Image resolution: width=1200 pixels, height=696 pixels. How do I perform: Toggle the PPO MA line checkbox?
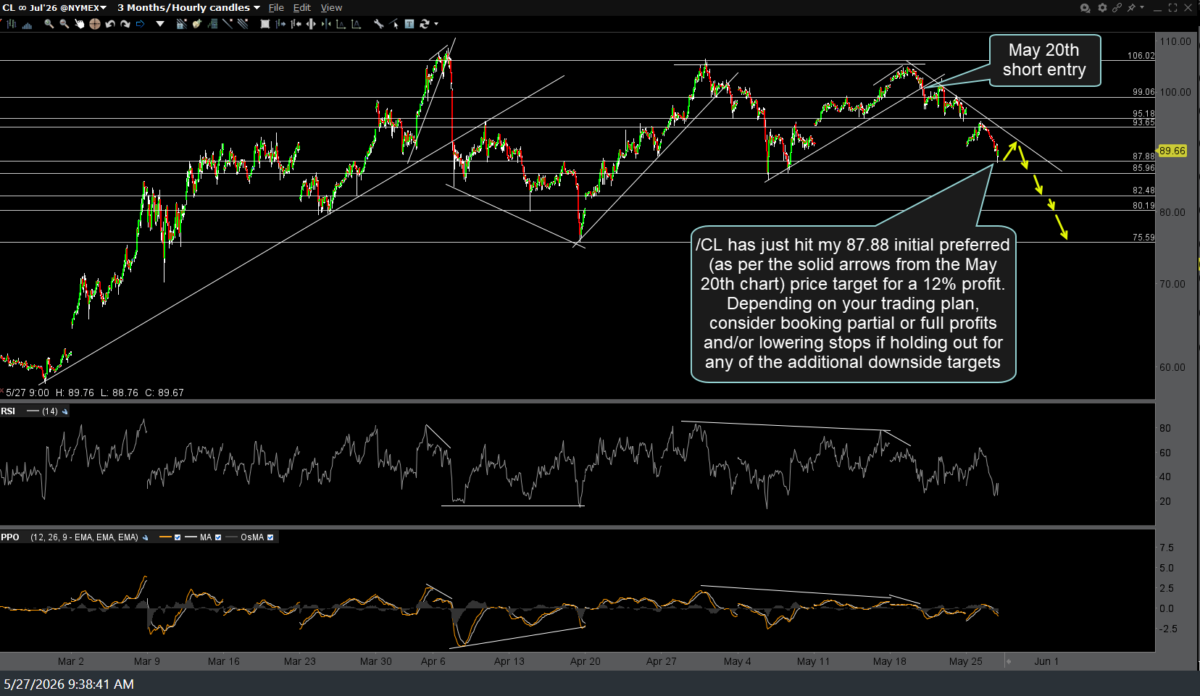click(218, 537)
